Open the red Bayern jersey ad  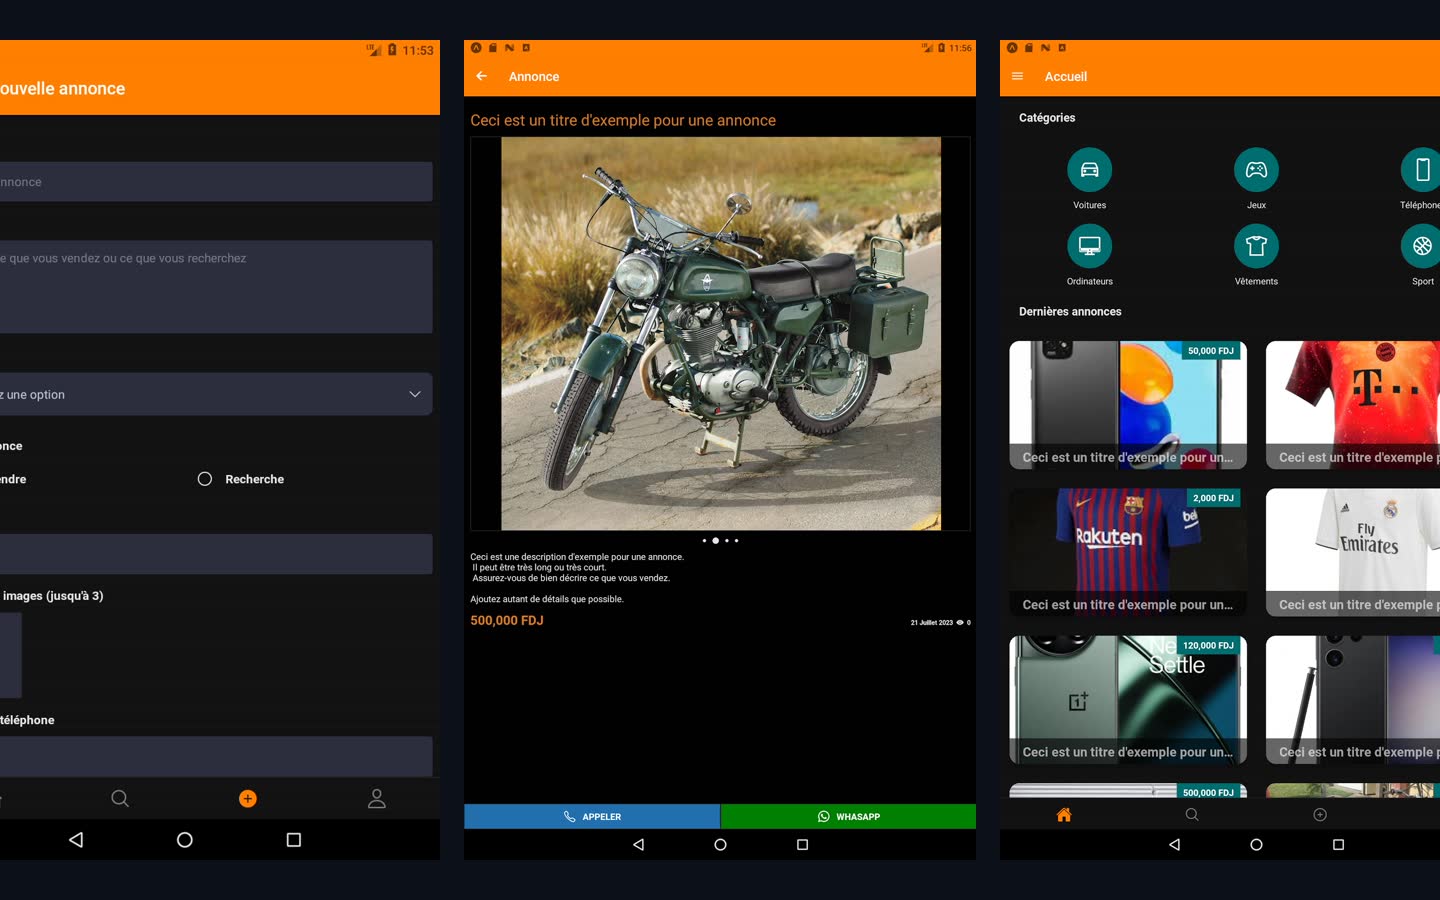1353,405
